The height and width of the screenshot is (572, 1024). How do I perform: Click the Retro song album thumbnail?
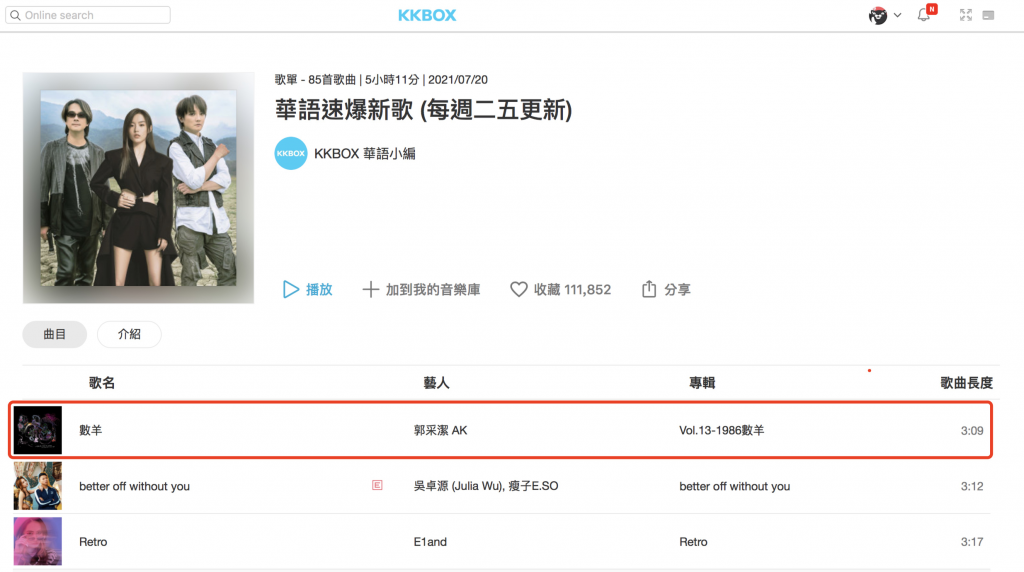38,541
